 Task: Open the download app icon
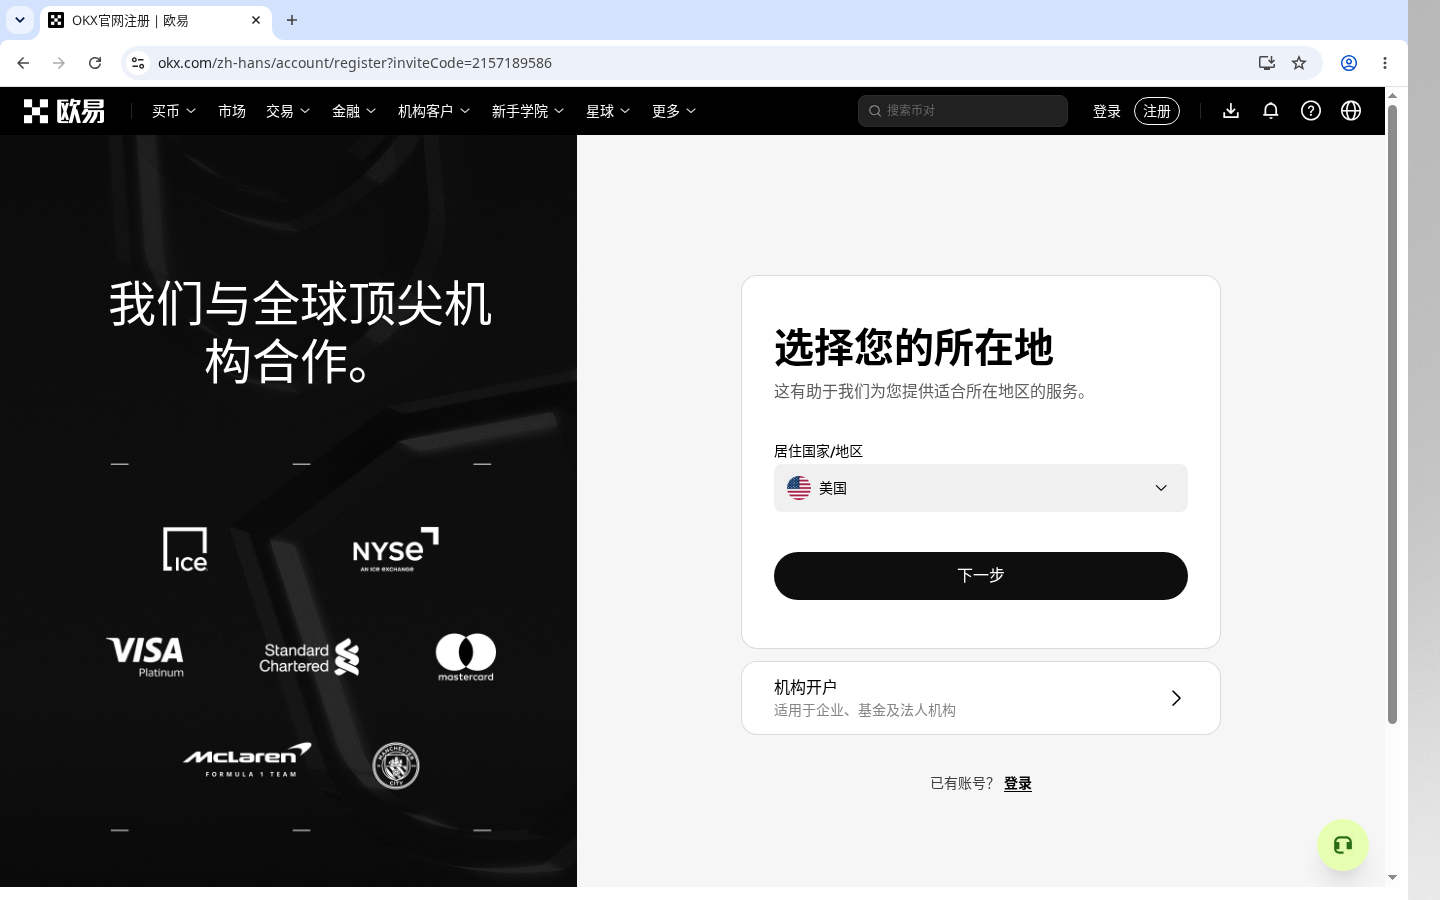(x=1231, y=111)
